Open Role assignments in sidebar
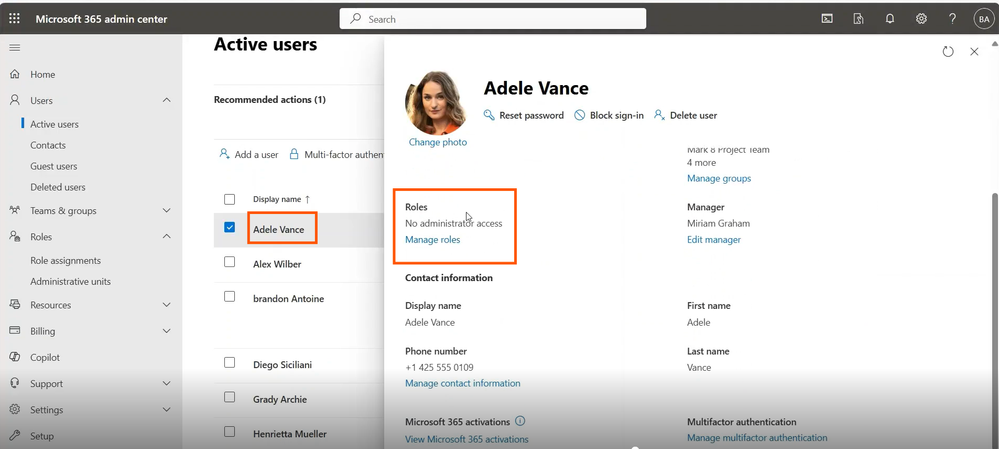This screenshot has height=449, width=999. pos(66,260)
